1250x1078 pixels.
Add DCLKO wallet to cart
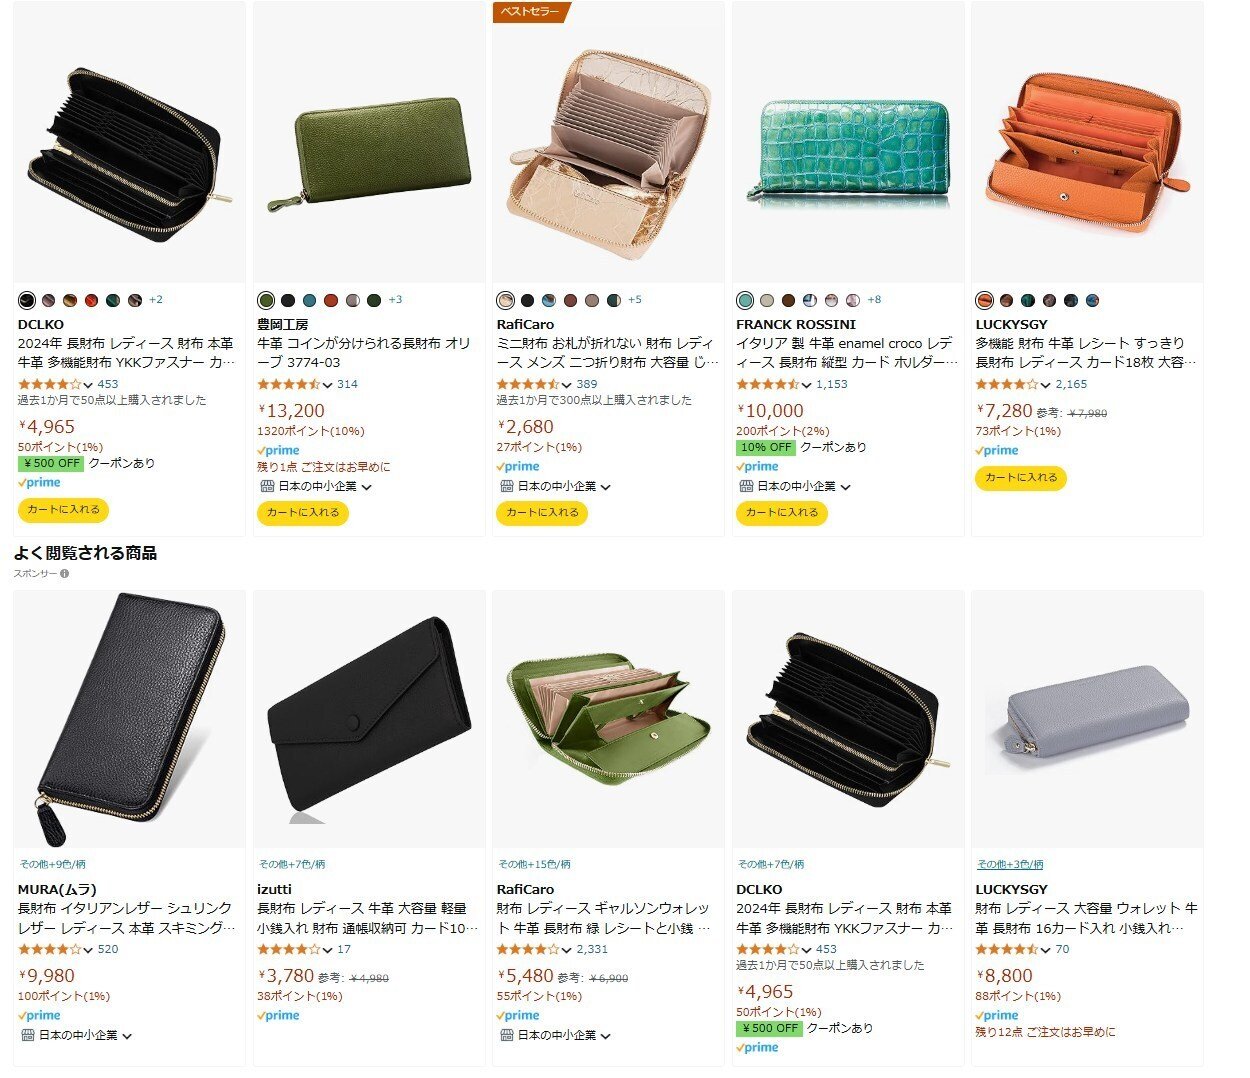click(x=63, y=510)
